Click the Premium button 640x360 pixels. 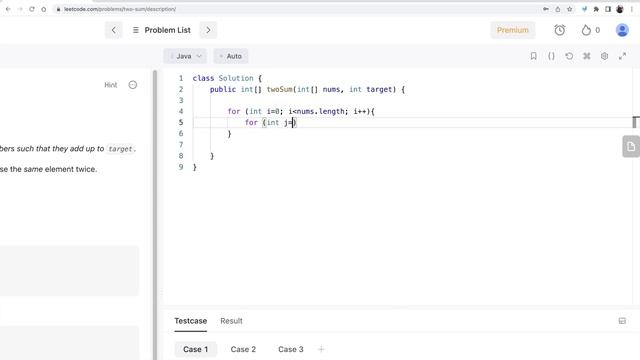[513, 30]
